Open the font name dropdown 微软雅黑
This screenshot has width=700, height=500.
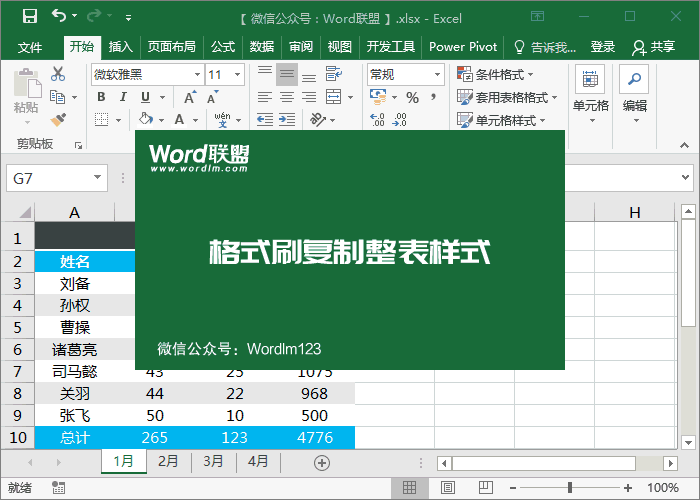click(x=148, y=75)
